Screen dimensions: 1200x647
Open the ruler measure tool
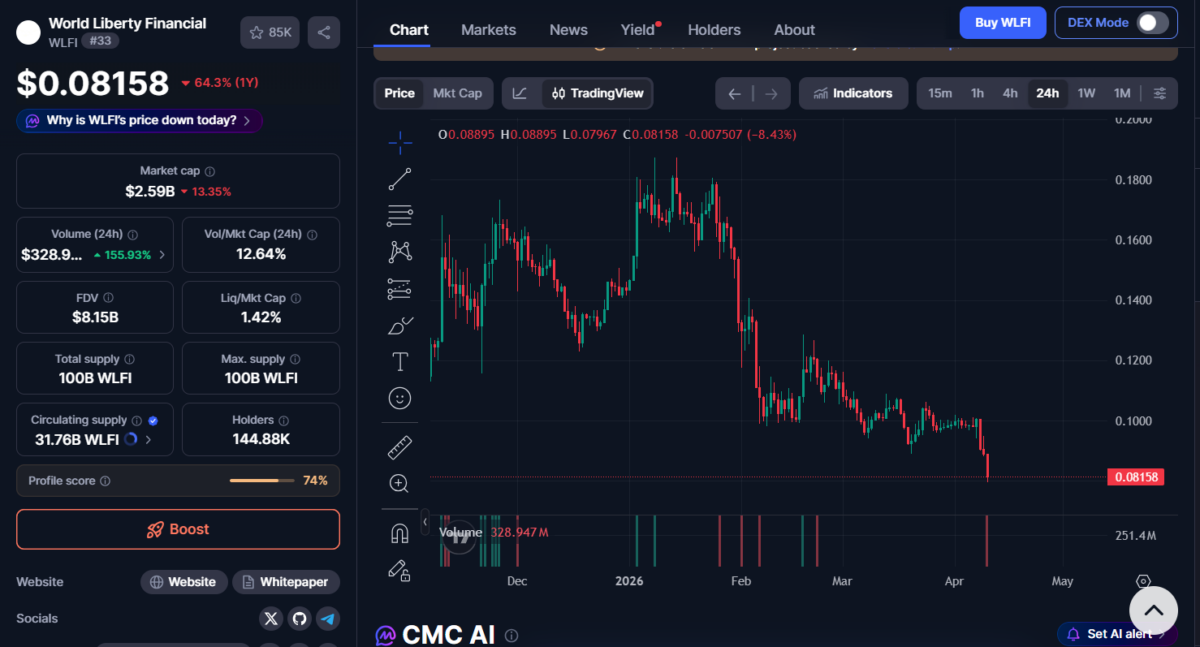pos(400,447)
